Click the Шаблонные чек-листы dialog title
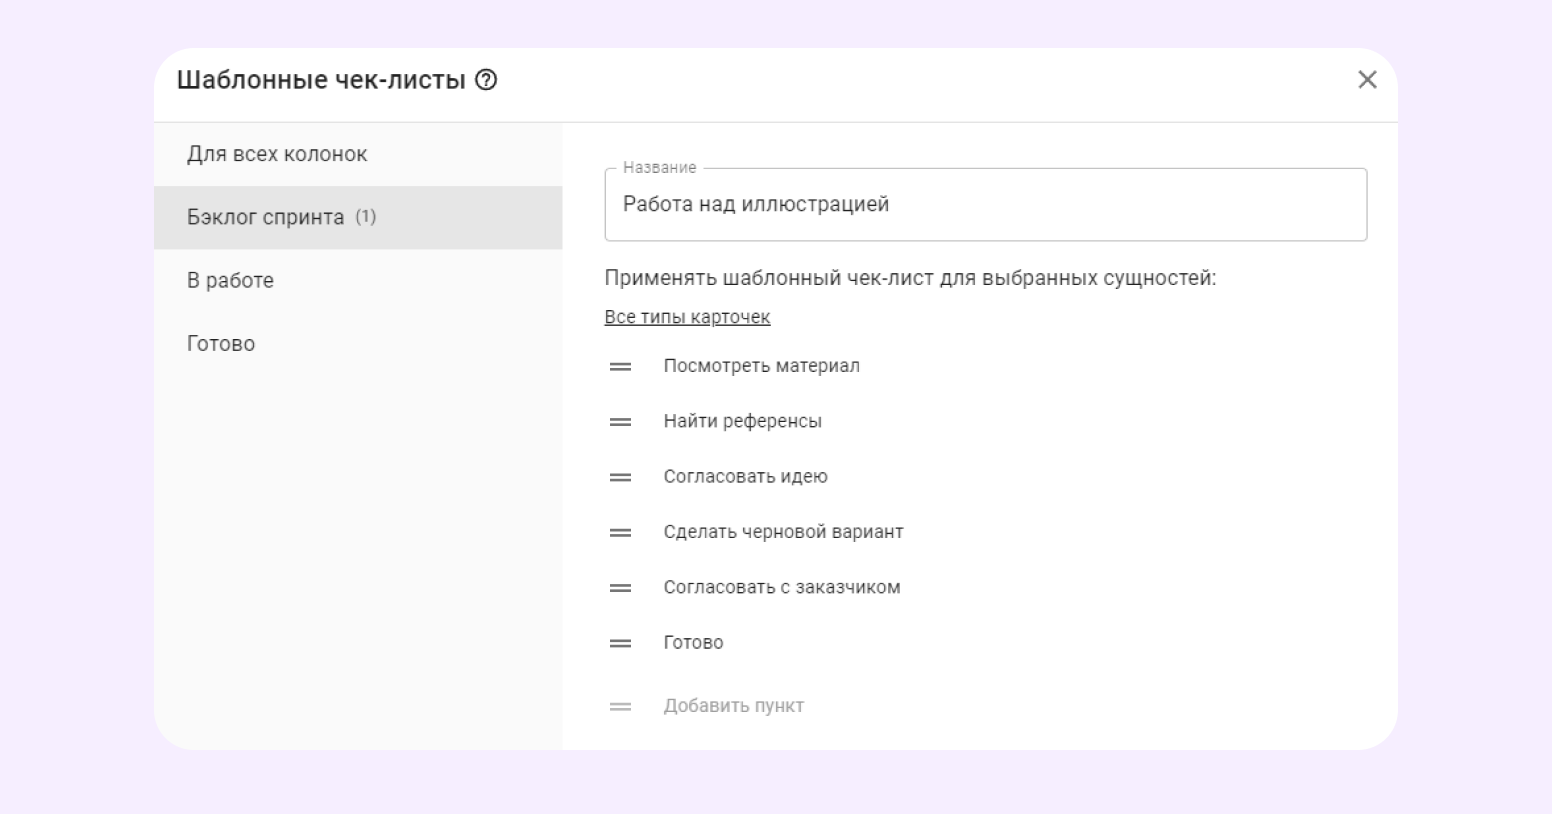Image resolution: width=1552 pixels, height=814 pixels. [x=321, y=80]
